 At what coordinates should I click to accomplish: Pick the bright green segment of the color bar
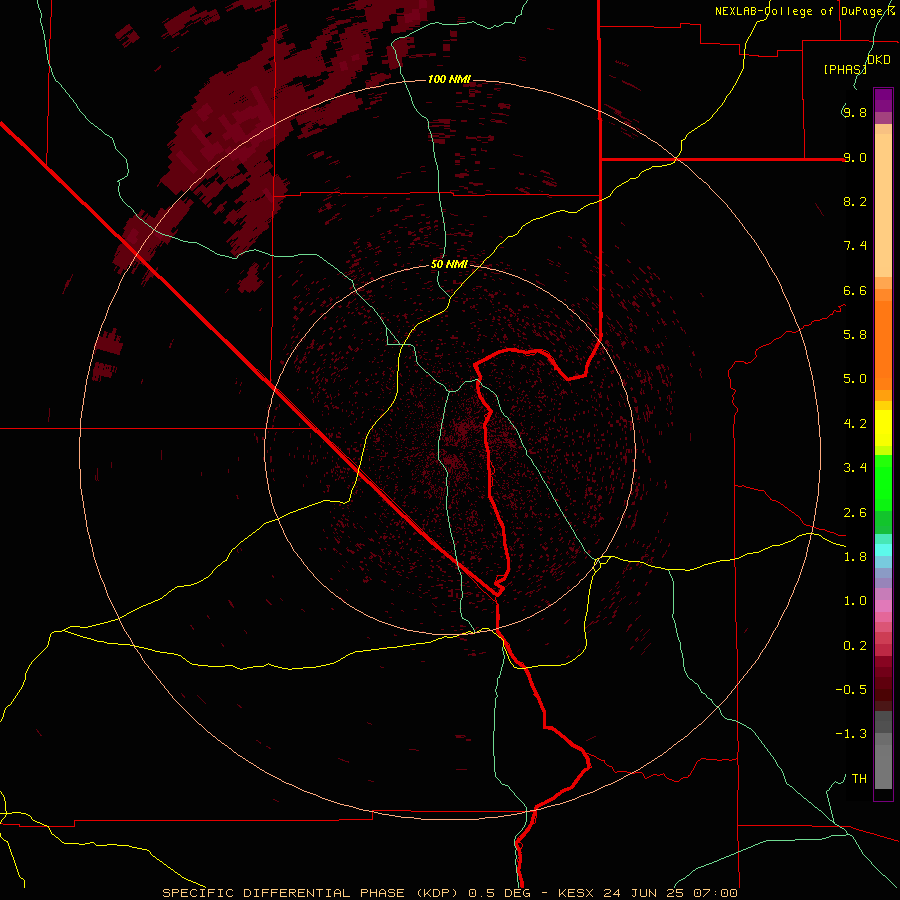coord(883,483)
